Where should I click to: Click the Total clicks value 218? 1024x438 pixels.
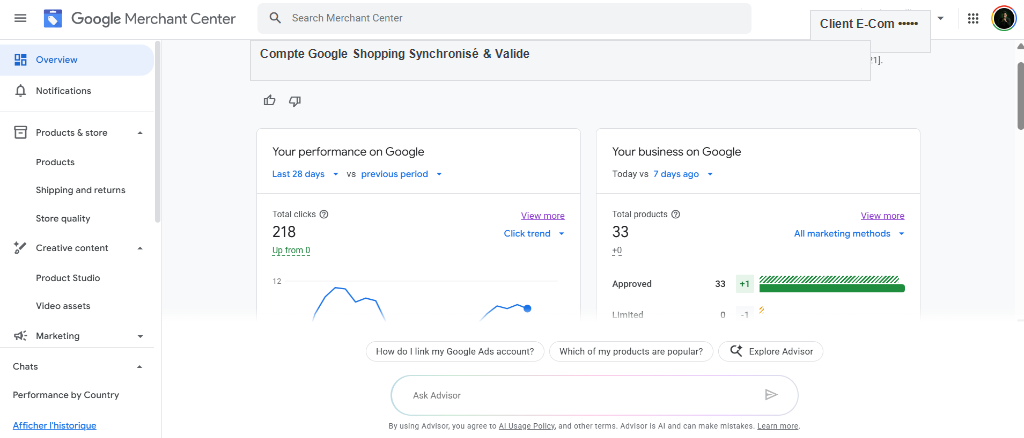(x=284, y=232)
